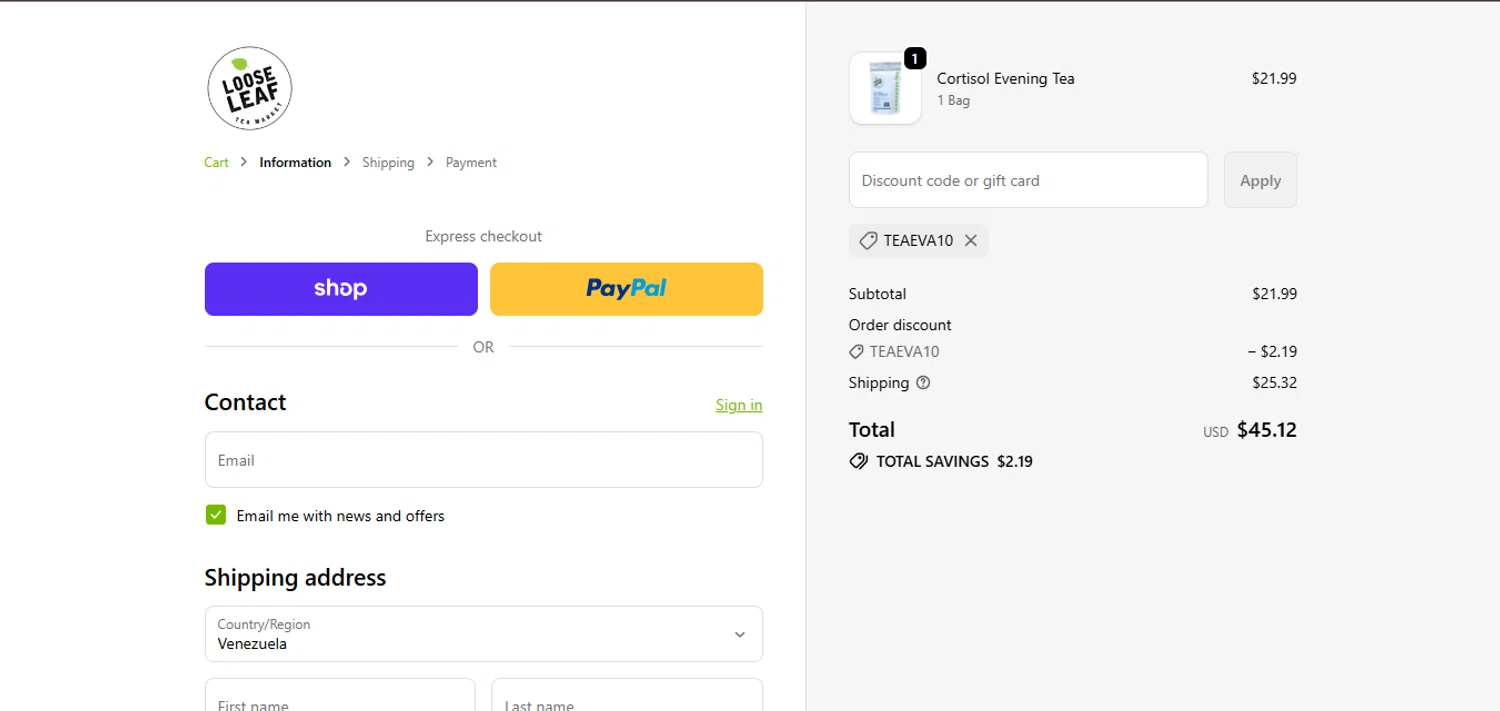Click the $45.12 total amount
1500x711 pixels.
pos(1266,430)
